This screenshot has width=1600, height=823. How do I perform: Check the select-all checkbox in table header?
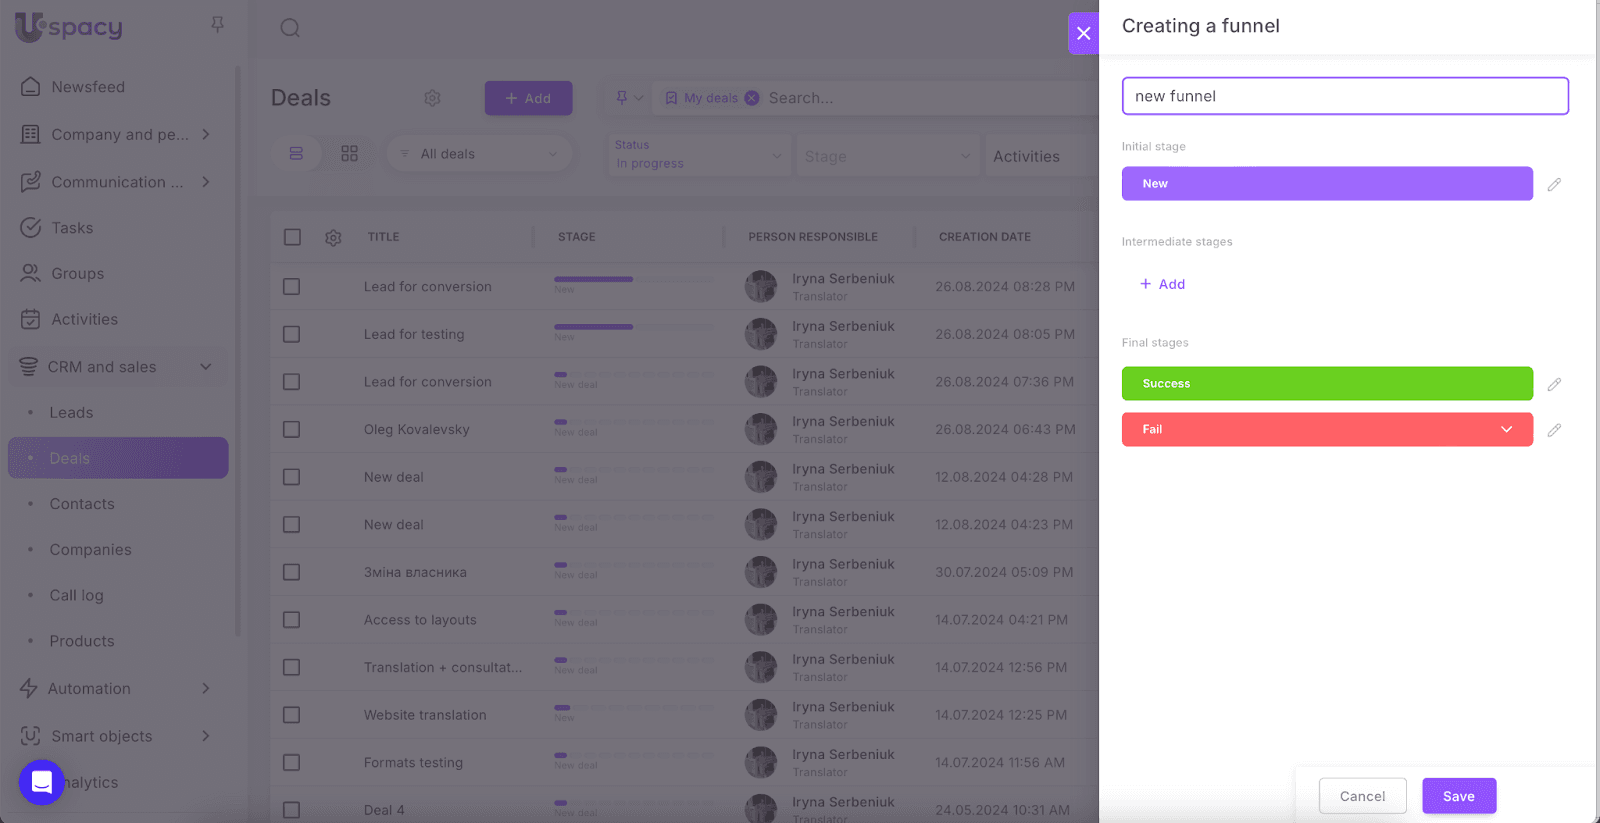click(x=292, y=237)
